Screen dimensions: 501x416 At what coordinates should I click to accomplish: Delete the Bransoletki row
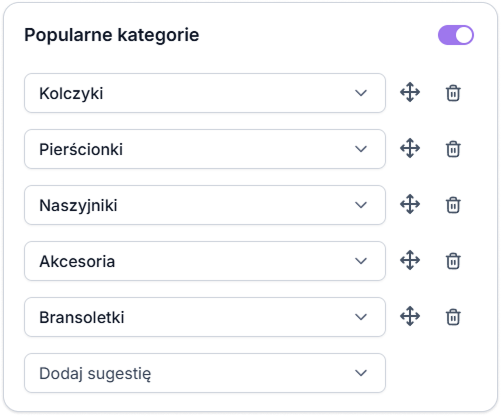[x=453, y=317]
